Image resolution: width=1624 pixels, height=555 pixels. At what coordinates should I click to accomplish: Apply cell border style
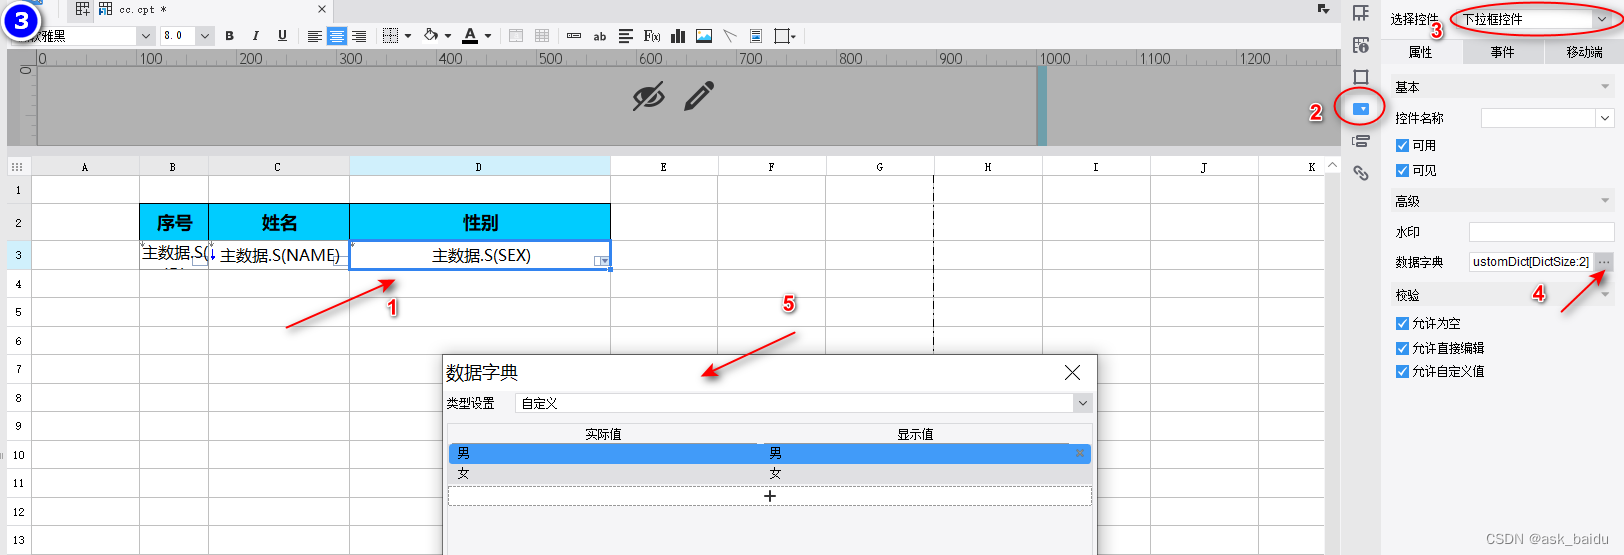(x=391, y=36)
